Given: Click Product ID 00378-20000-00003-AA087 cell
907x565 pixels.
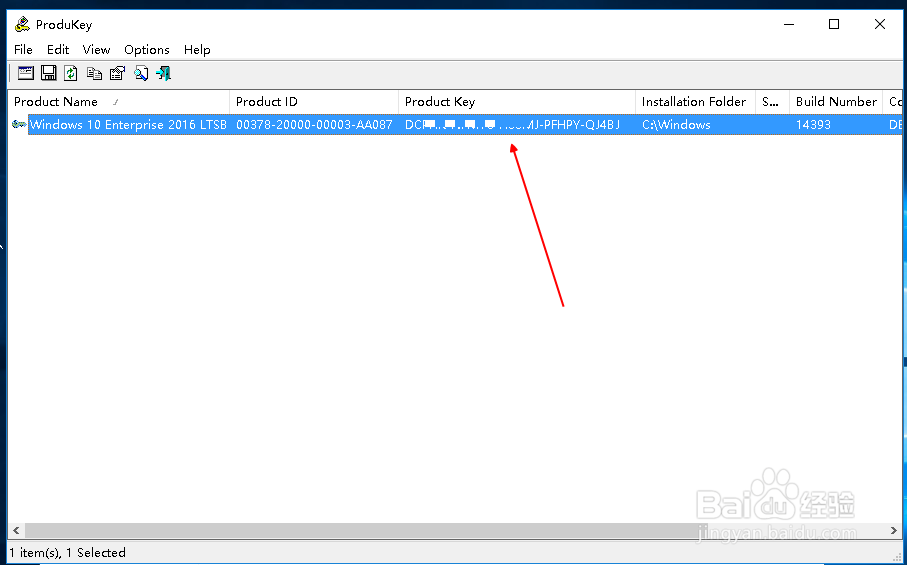Looking at the screenshot, I should coord(314,124).
